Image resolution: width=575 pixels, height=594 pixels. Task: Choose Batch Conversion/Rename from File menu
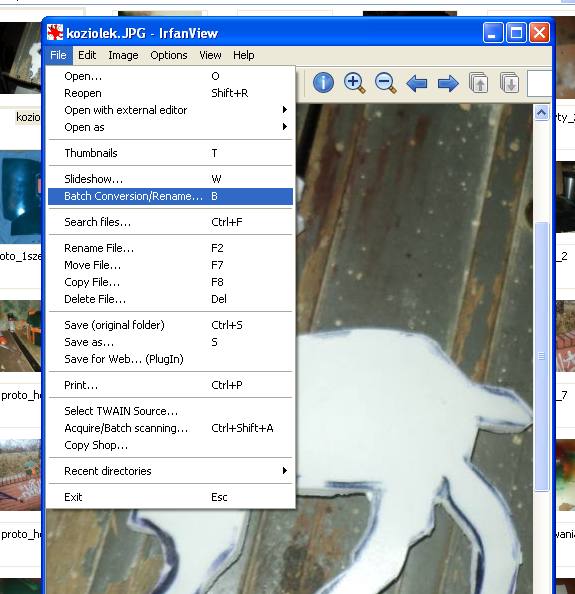(170, 196)
